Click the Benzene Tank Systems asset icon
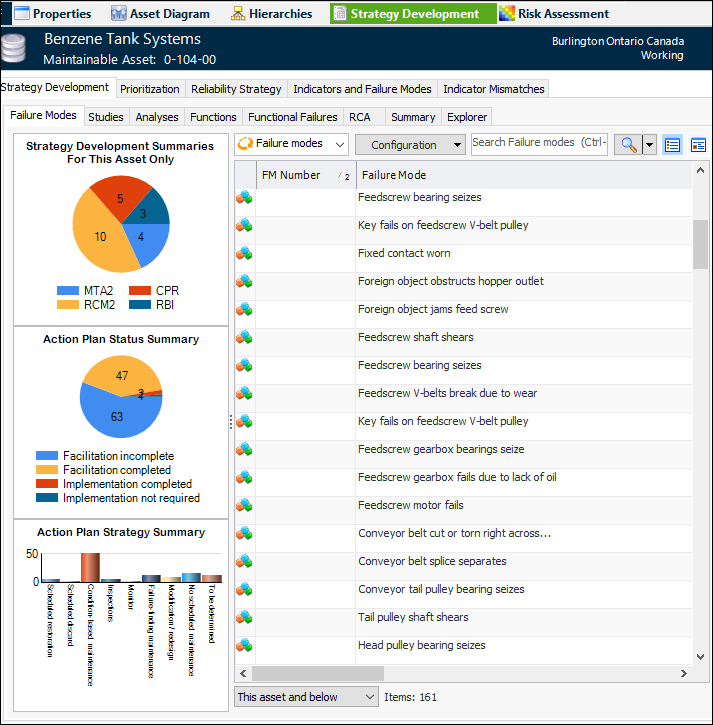This screenshot has height=725, width=713. tap(15, 48)
